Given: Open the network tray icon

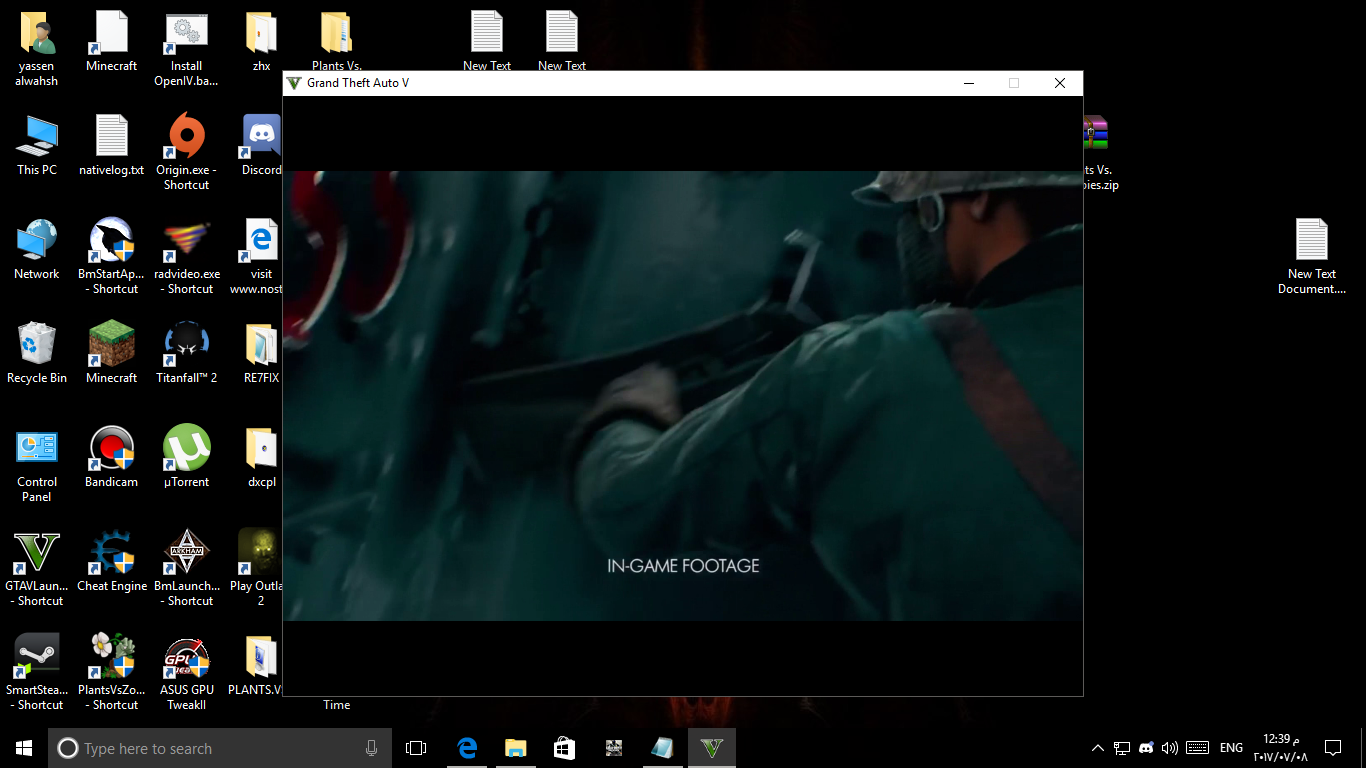Looking at the screenshot, I should click(x=1122, y=748).
